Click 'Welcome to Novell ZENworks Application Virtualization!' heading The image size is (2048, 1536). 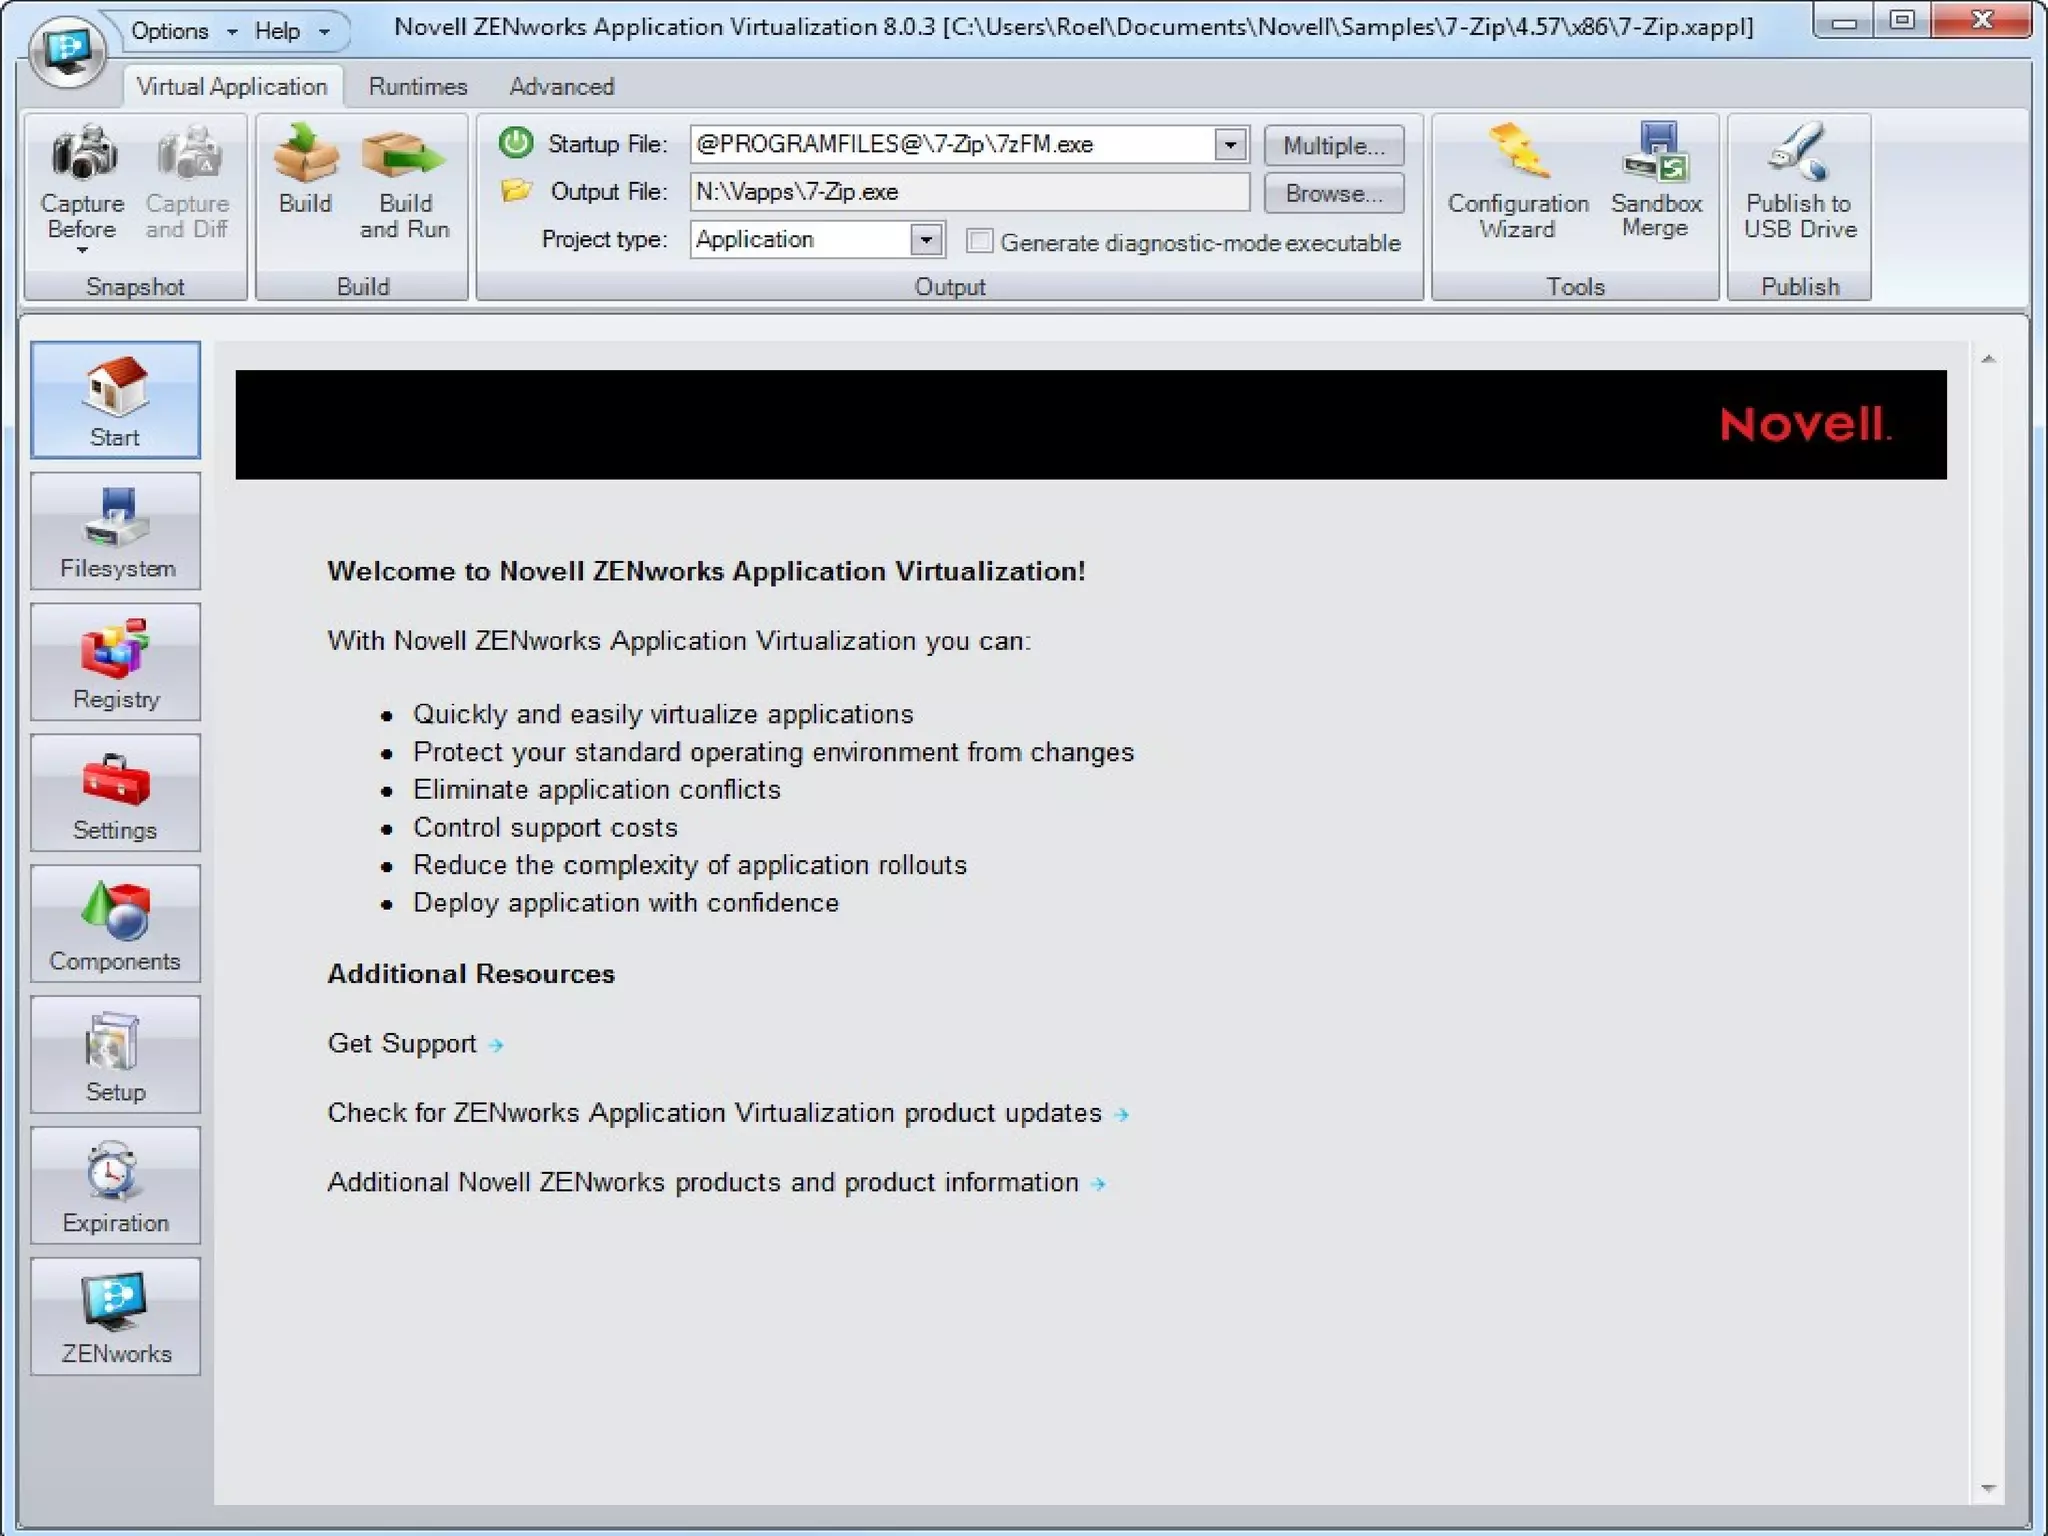[706, 571]
